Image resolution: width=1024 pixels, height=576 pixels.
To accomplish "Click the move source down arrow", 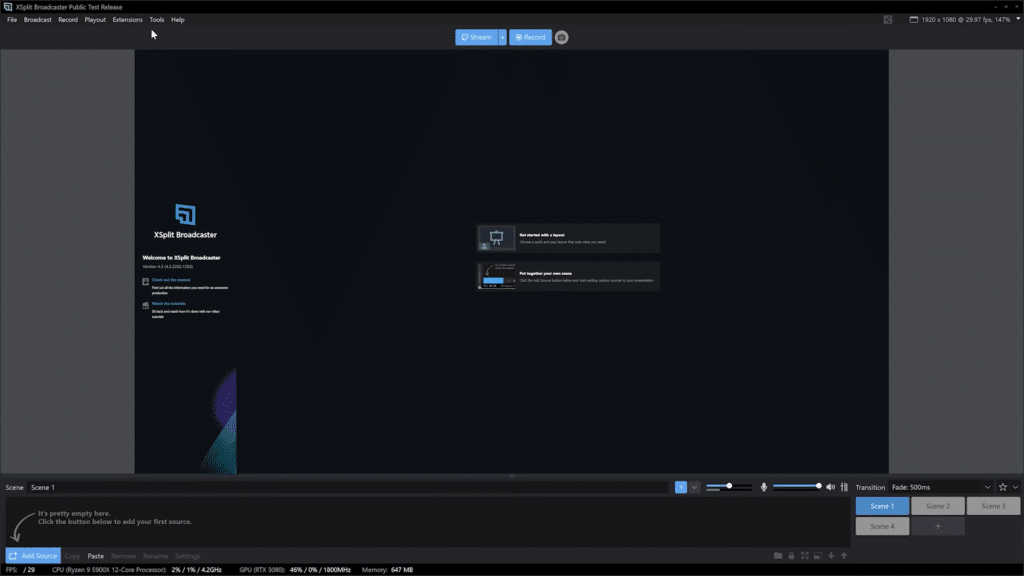I will click(831, 556).
